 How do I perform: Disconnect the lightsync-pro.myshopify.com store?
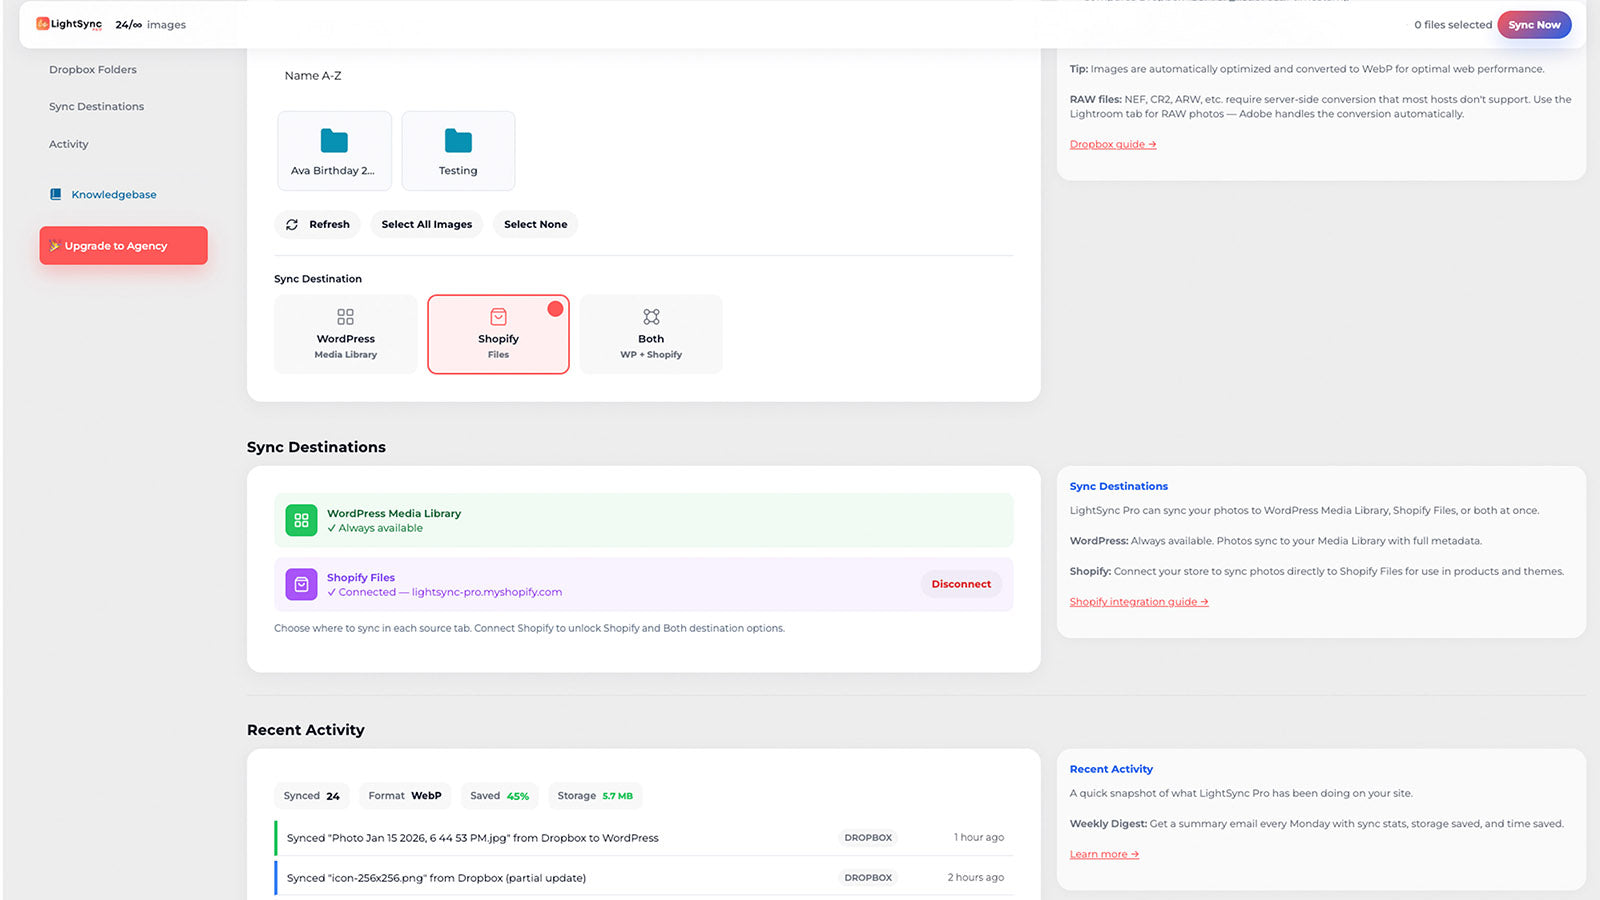tap(960, 584)
